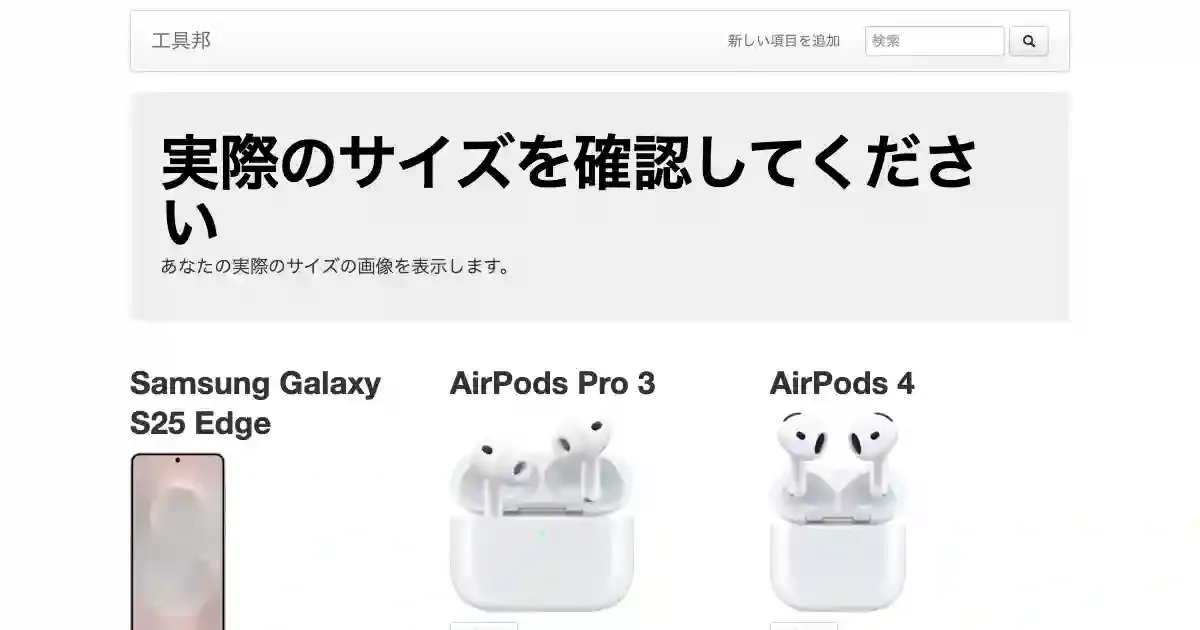
Task: Click the 実際のサイズを確認してください headline
Action: pyautogui.click(x=570, y=189)
